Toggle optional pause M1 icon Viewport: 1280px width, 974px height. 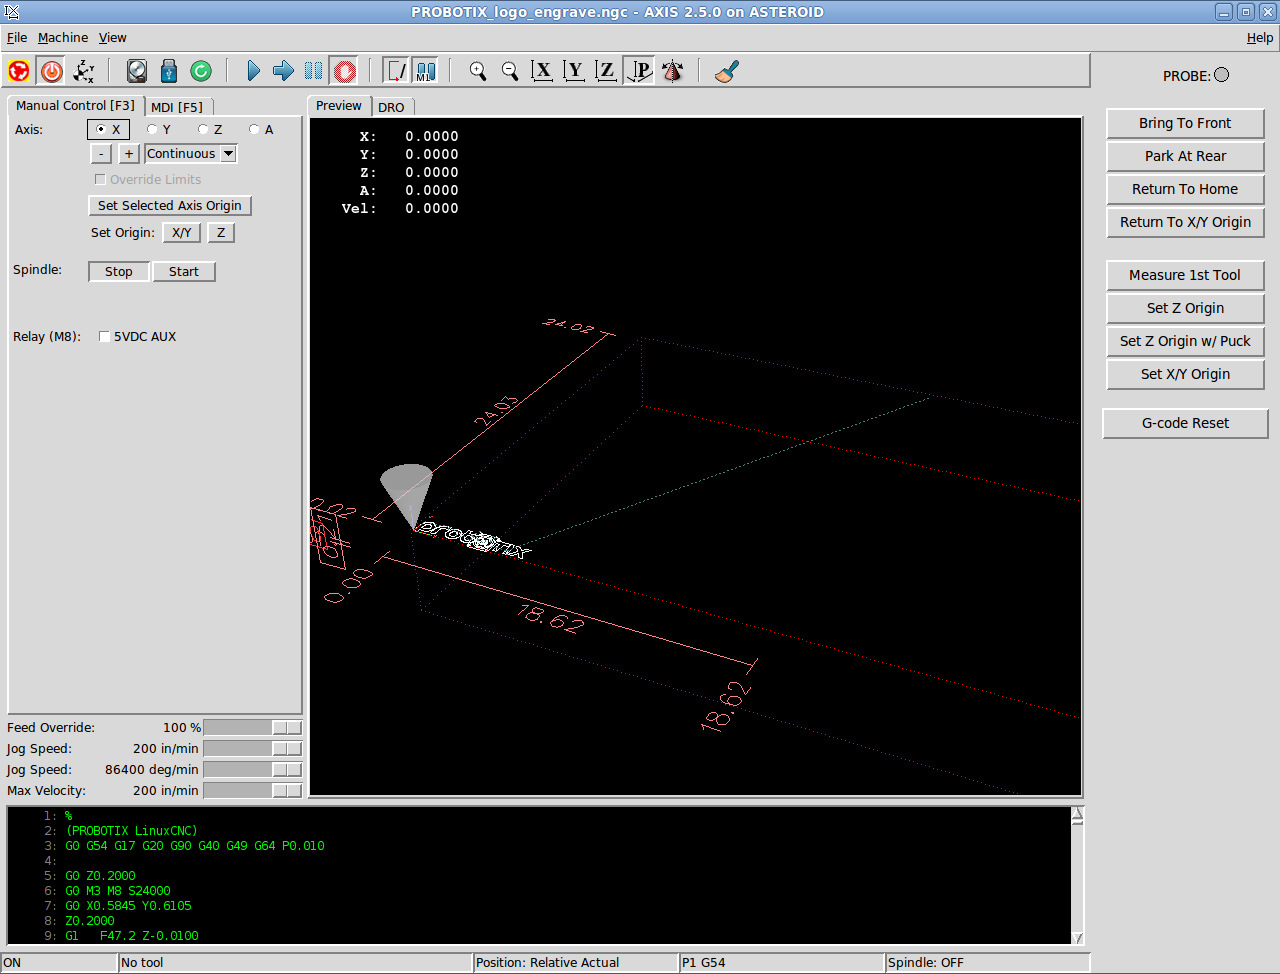click(x=425, y=71)
